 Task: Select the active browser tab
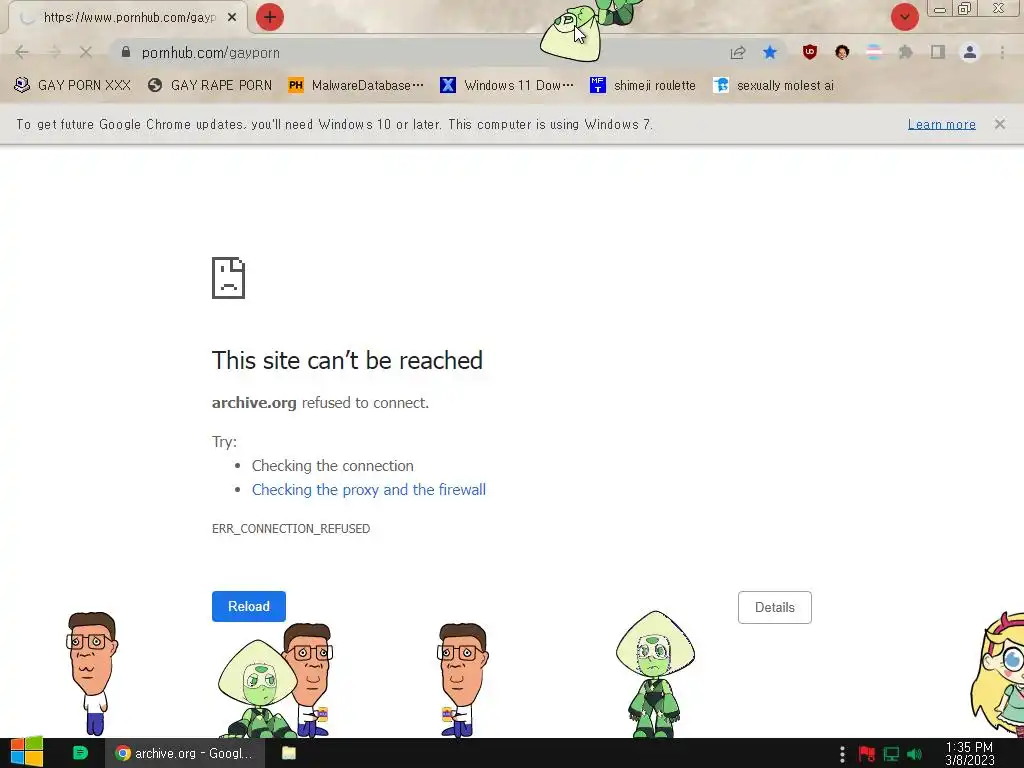pyautogui.click(x=127, y=17)
